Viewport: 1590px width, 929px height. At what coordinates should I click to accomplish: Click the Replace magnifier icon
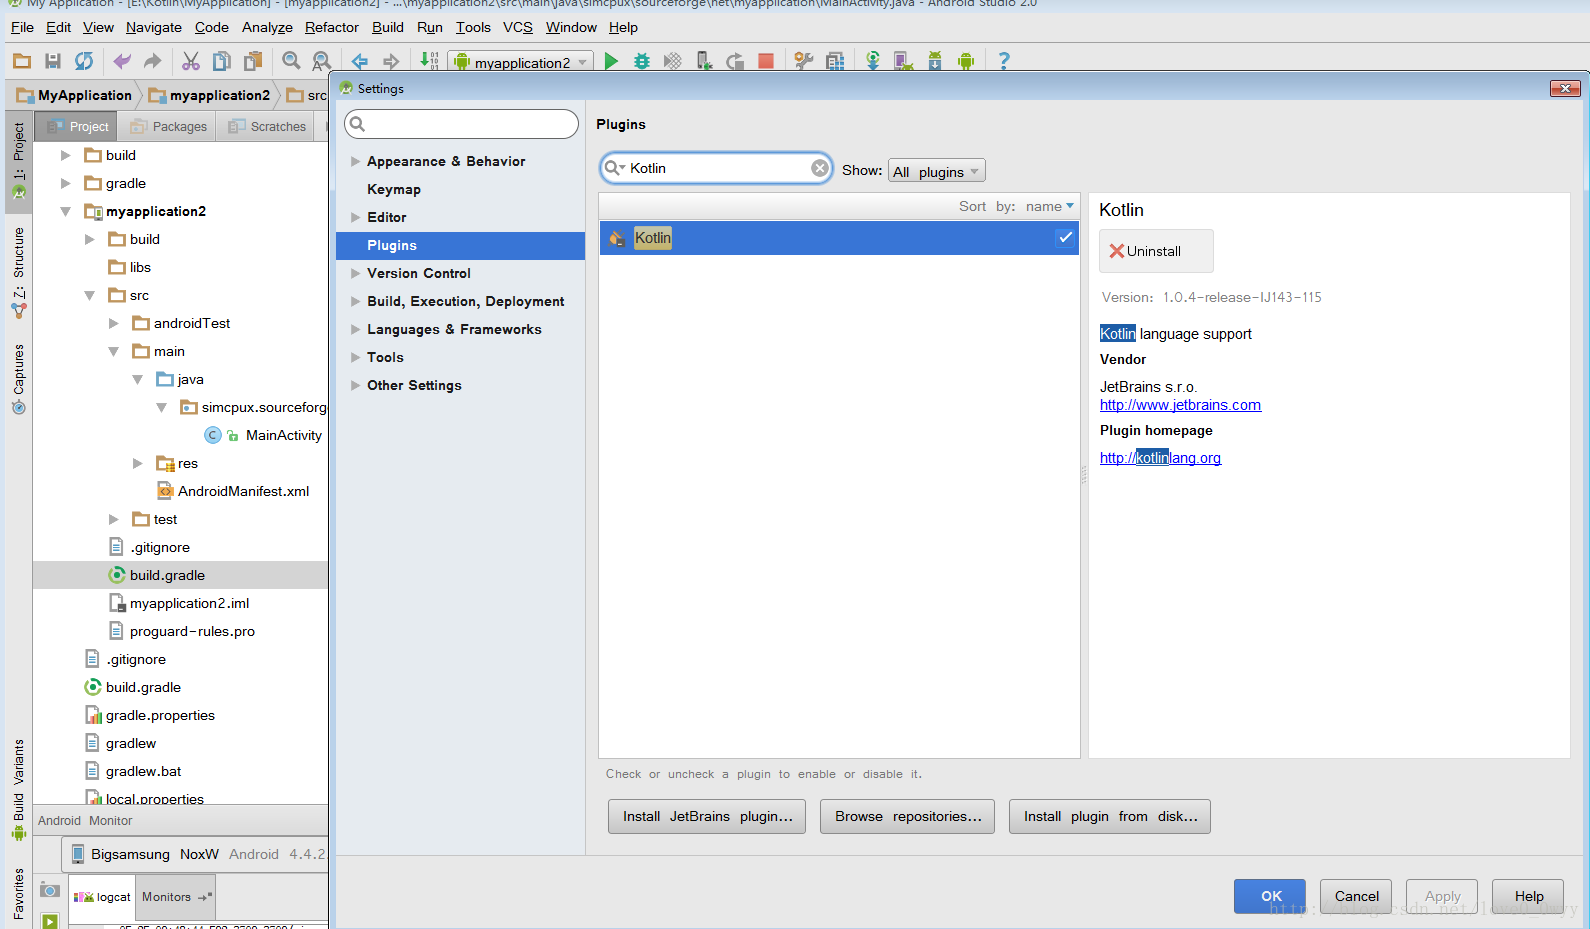(322, 62)
